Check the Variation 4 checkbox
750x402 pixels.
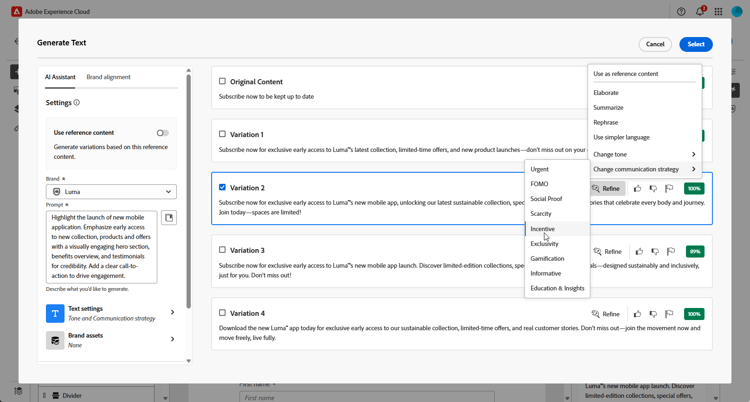click(222, 313)
